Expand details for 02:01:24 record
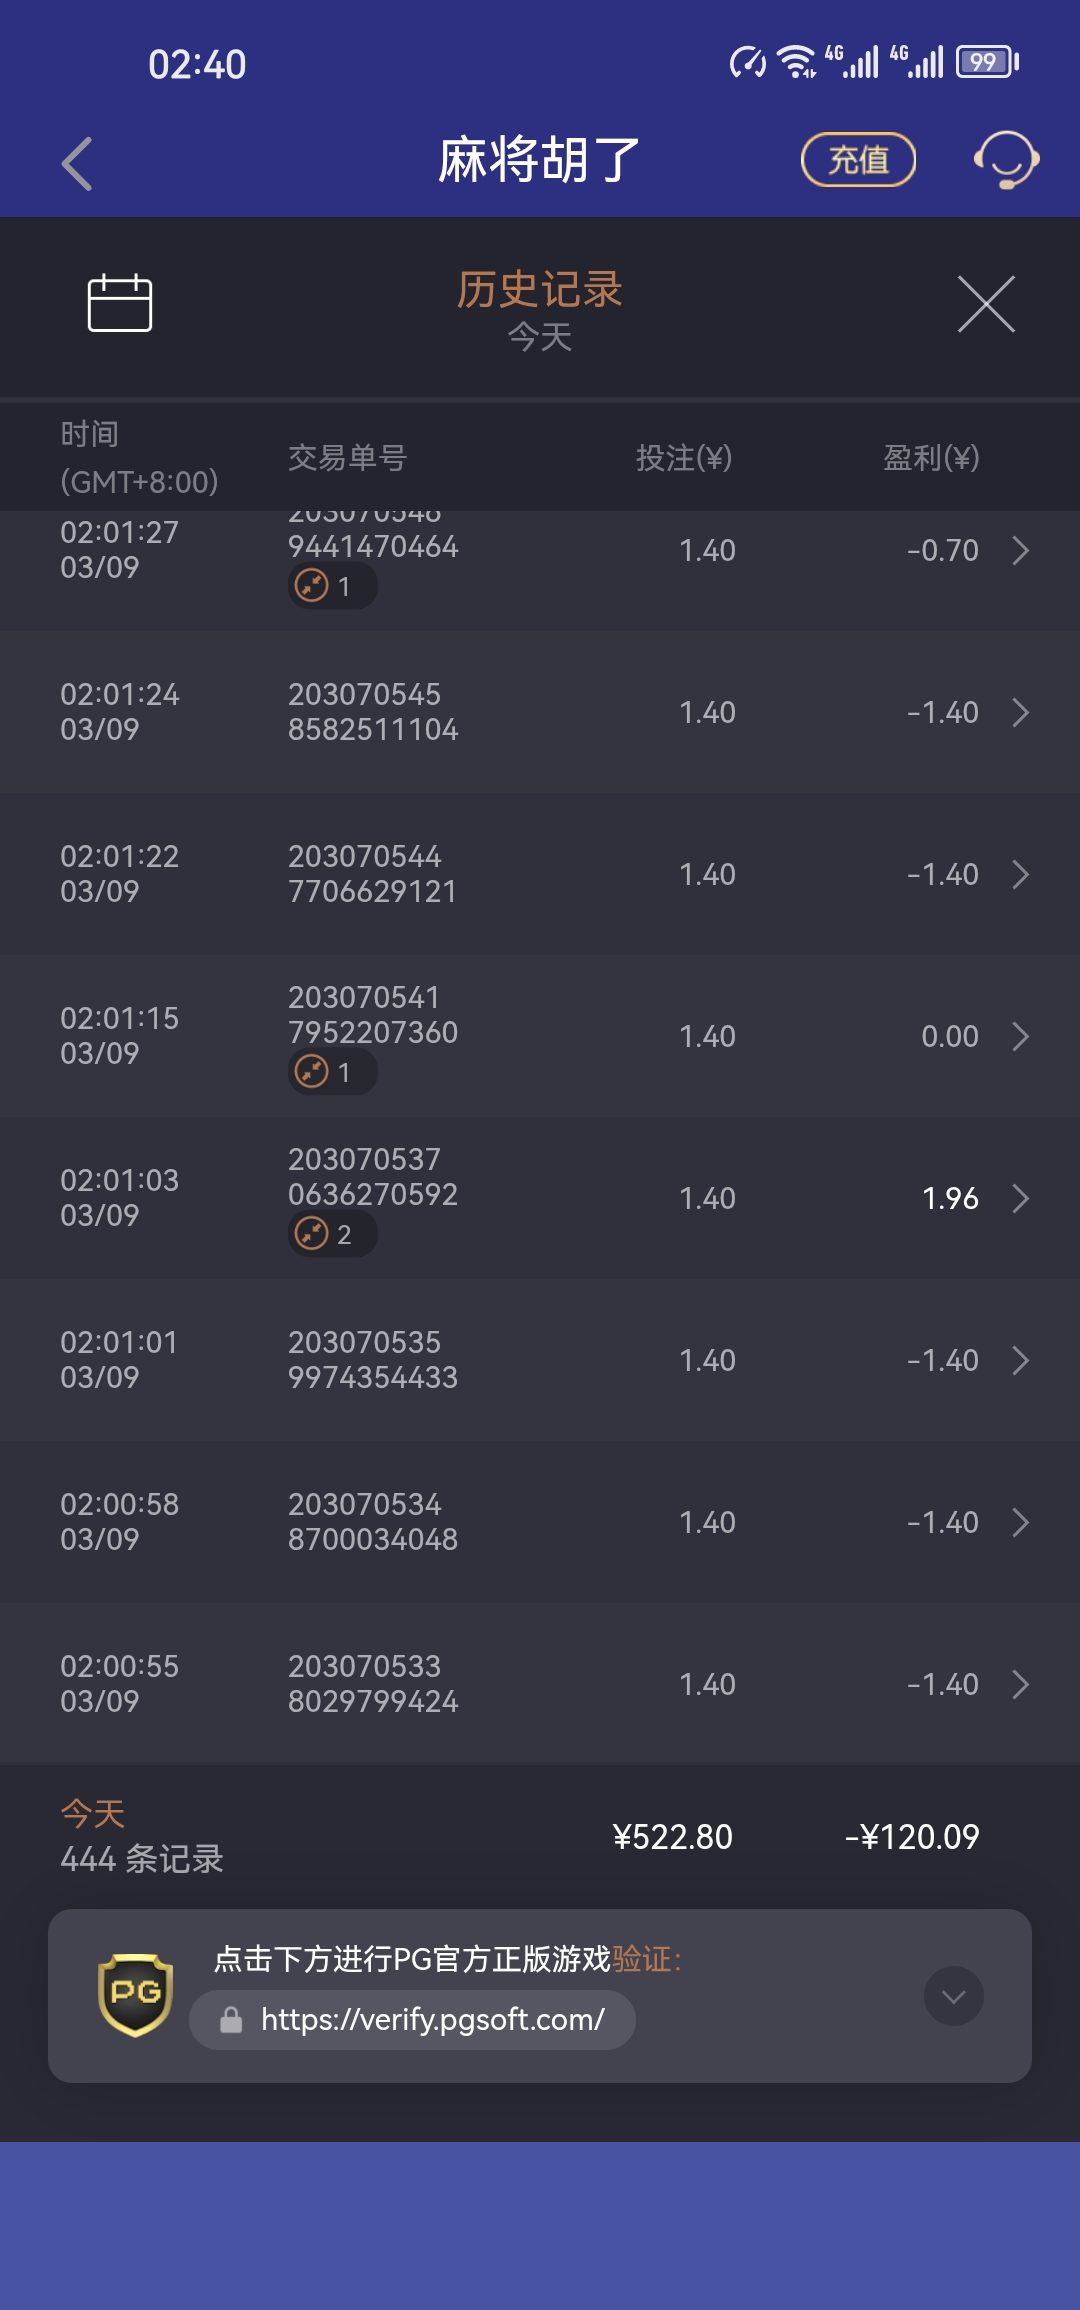The width and height of the screenshot is (1080, 2310). tap(1020, 712)
